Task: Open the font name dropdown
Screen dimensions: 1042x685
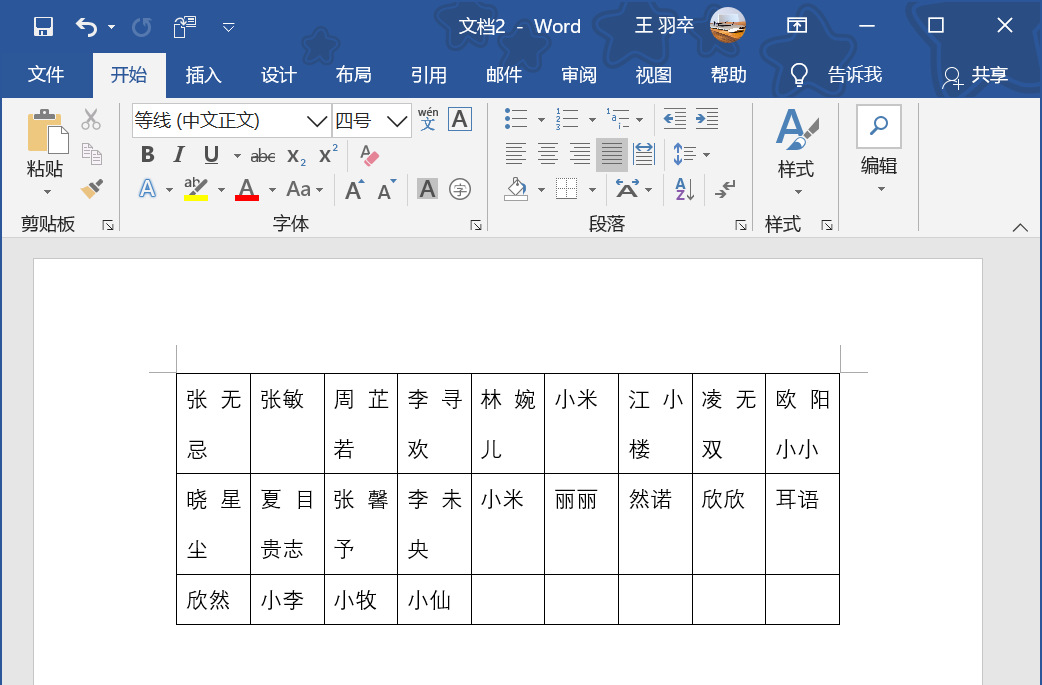Action: pyautogui.click(x=317, y=119)
